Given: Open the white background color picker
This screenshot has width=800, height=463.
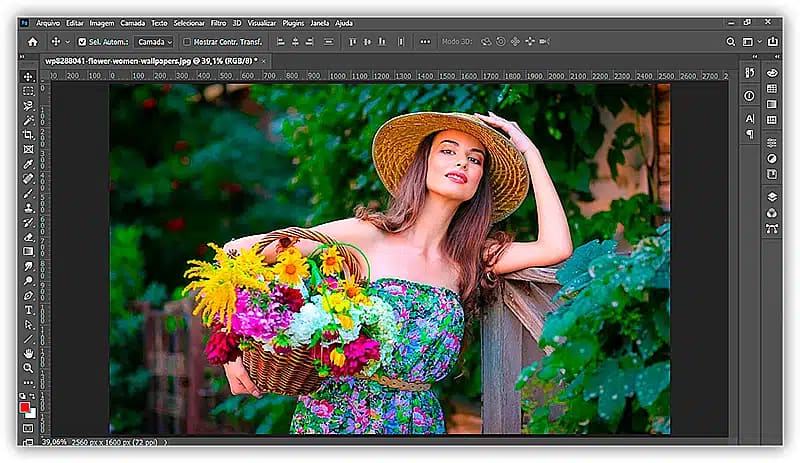Looking at the screenshot, I should click(33, 415).
